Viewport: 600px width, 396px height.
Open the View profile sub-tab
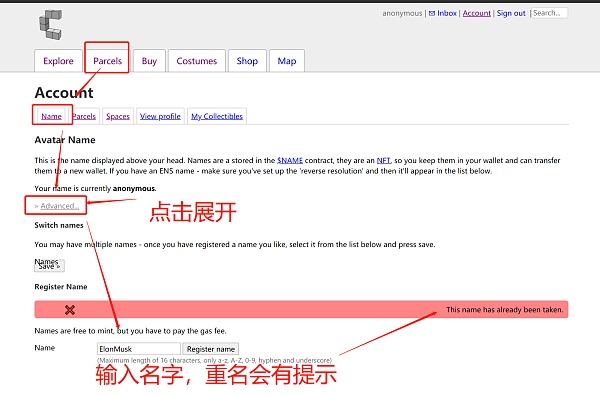pyautogui.click(x=160, y=116)
